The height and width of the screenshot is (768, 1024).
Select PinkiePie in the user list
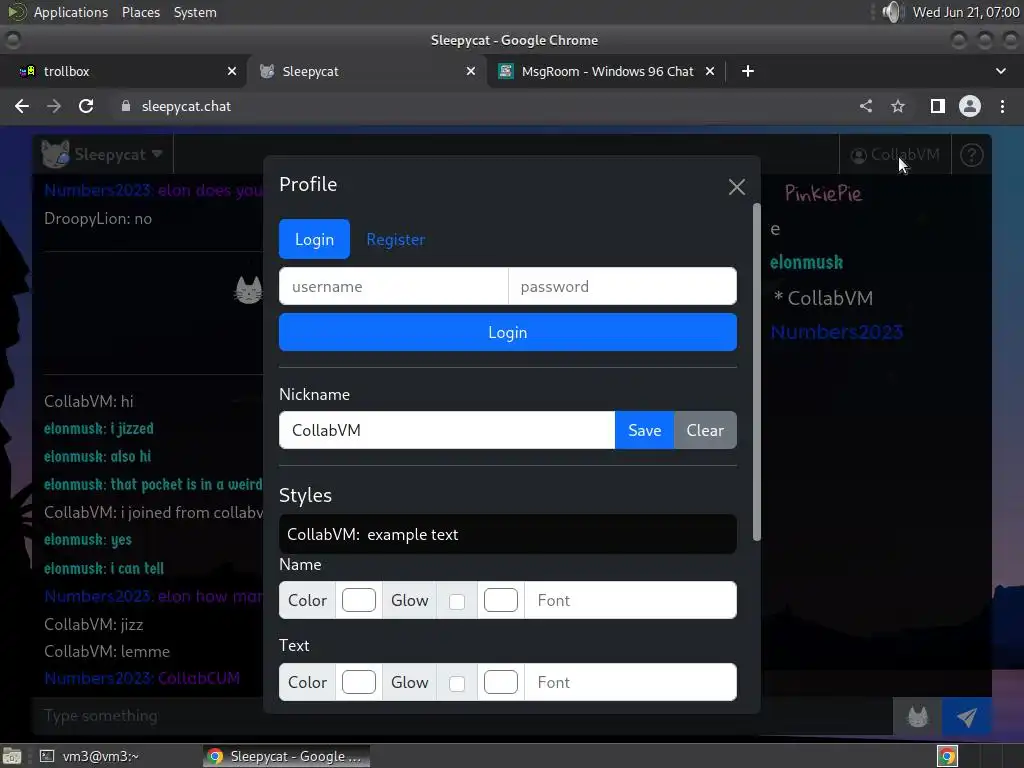823,193
